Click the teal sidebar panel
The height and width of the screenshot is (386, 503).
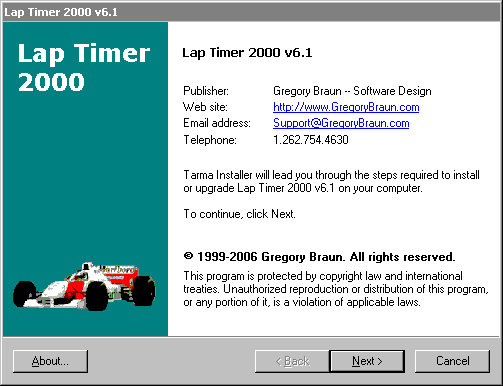85,179
